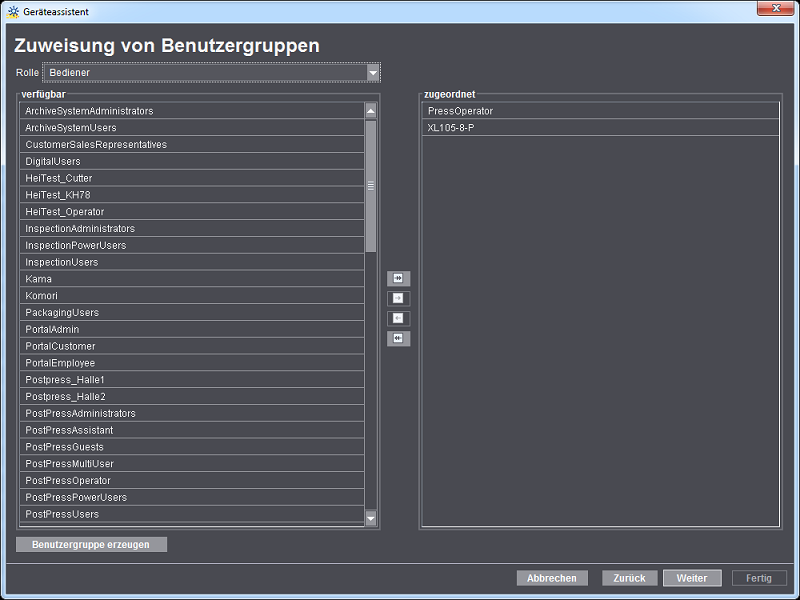
Task: Click the Rolle combo box showing Bediener
Action: [204, 73]
